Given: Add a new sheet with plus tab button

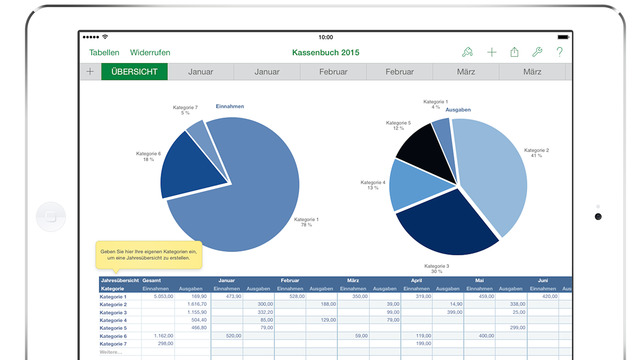Looking at the screenshot, I should pos(90,72).
